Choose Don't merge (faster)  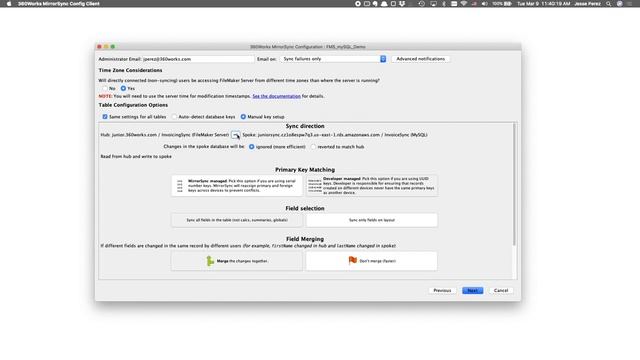[372, 261]
